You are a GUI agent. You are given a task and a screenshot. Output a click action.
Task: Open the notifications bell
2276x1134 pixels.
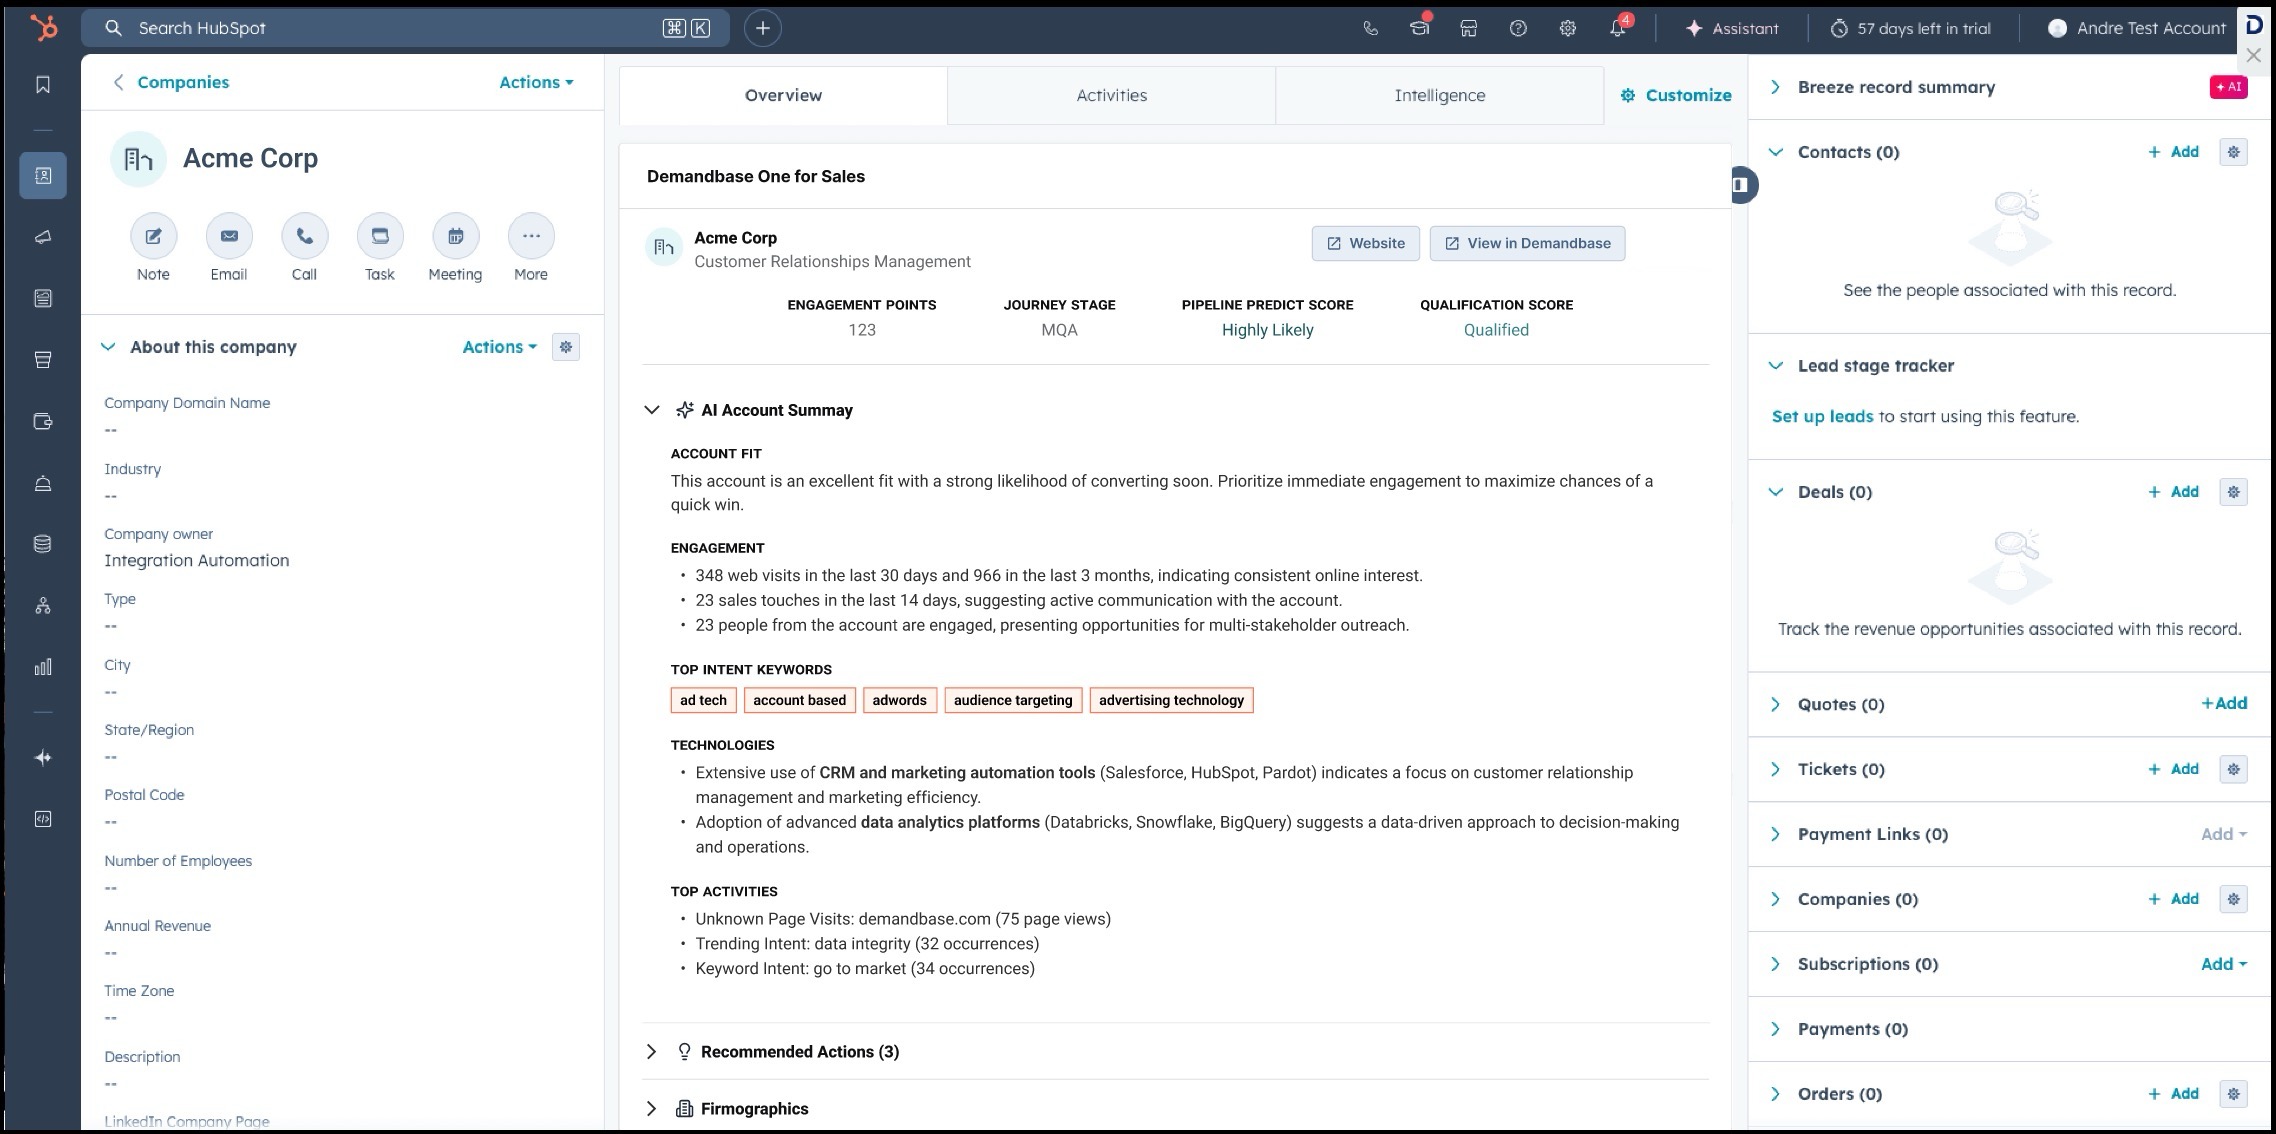[x=1618, y=28]
